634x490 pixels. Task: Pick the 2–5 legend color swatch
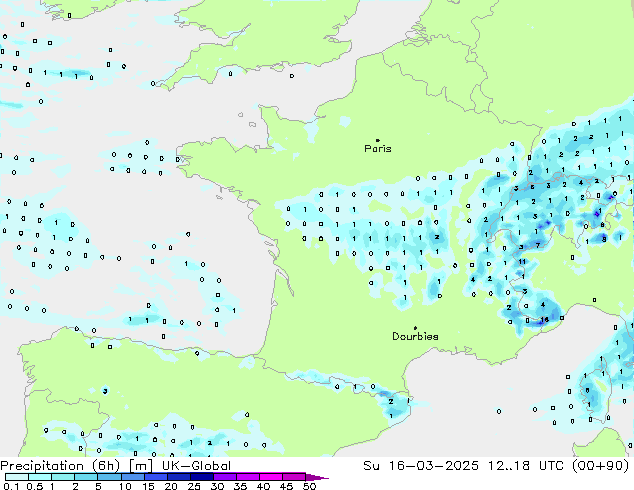(x=86, y=477)
